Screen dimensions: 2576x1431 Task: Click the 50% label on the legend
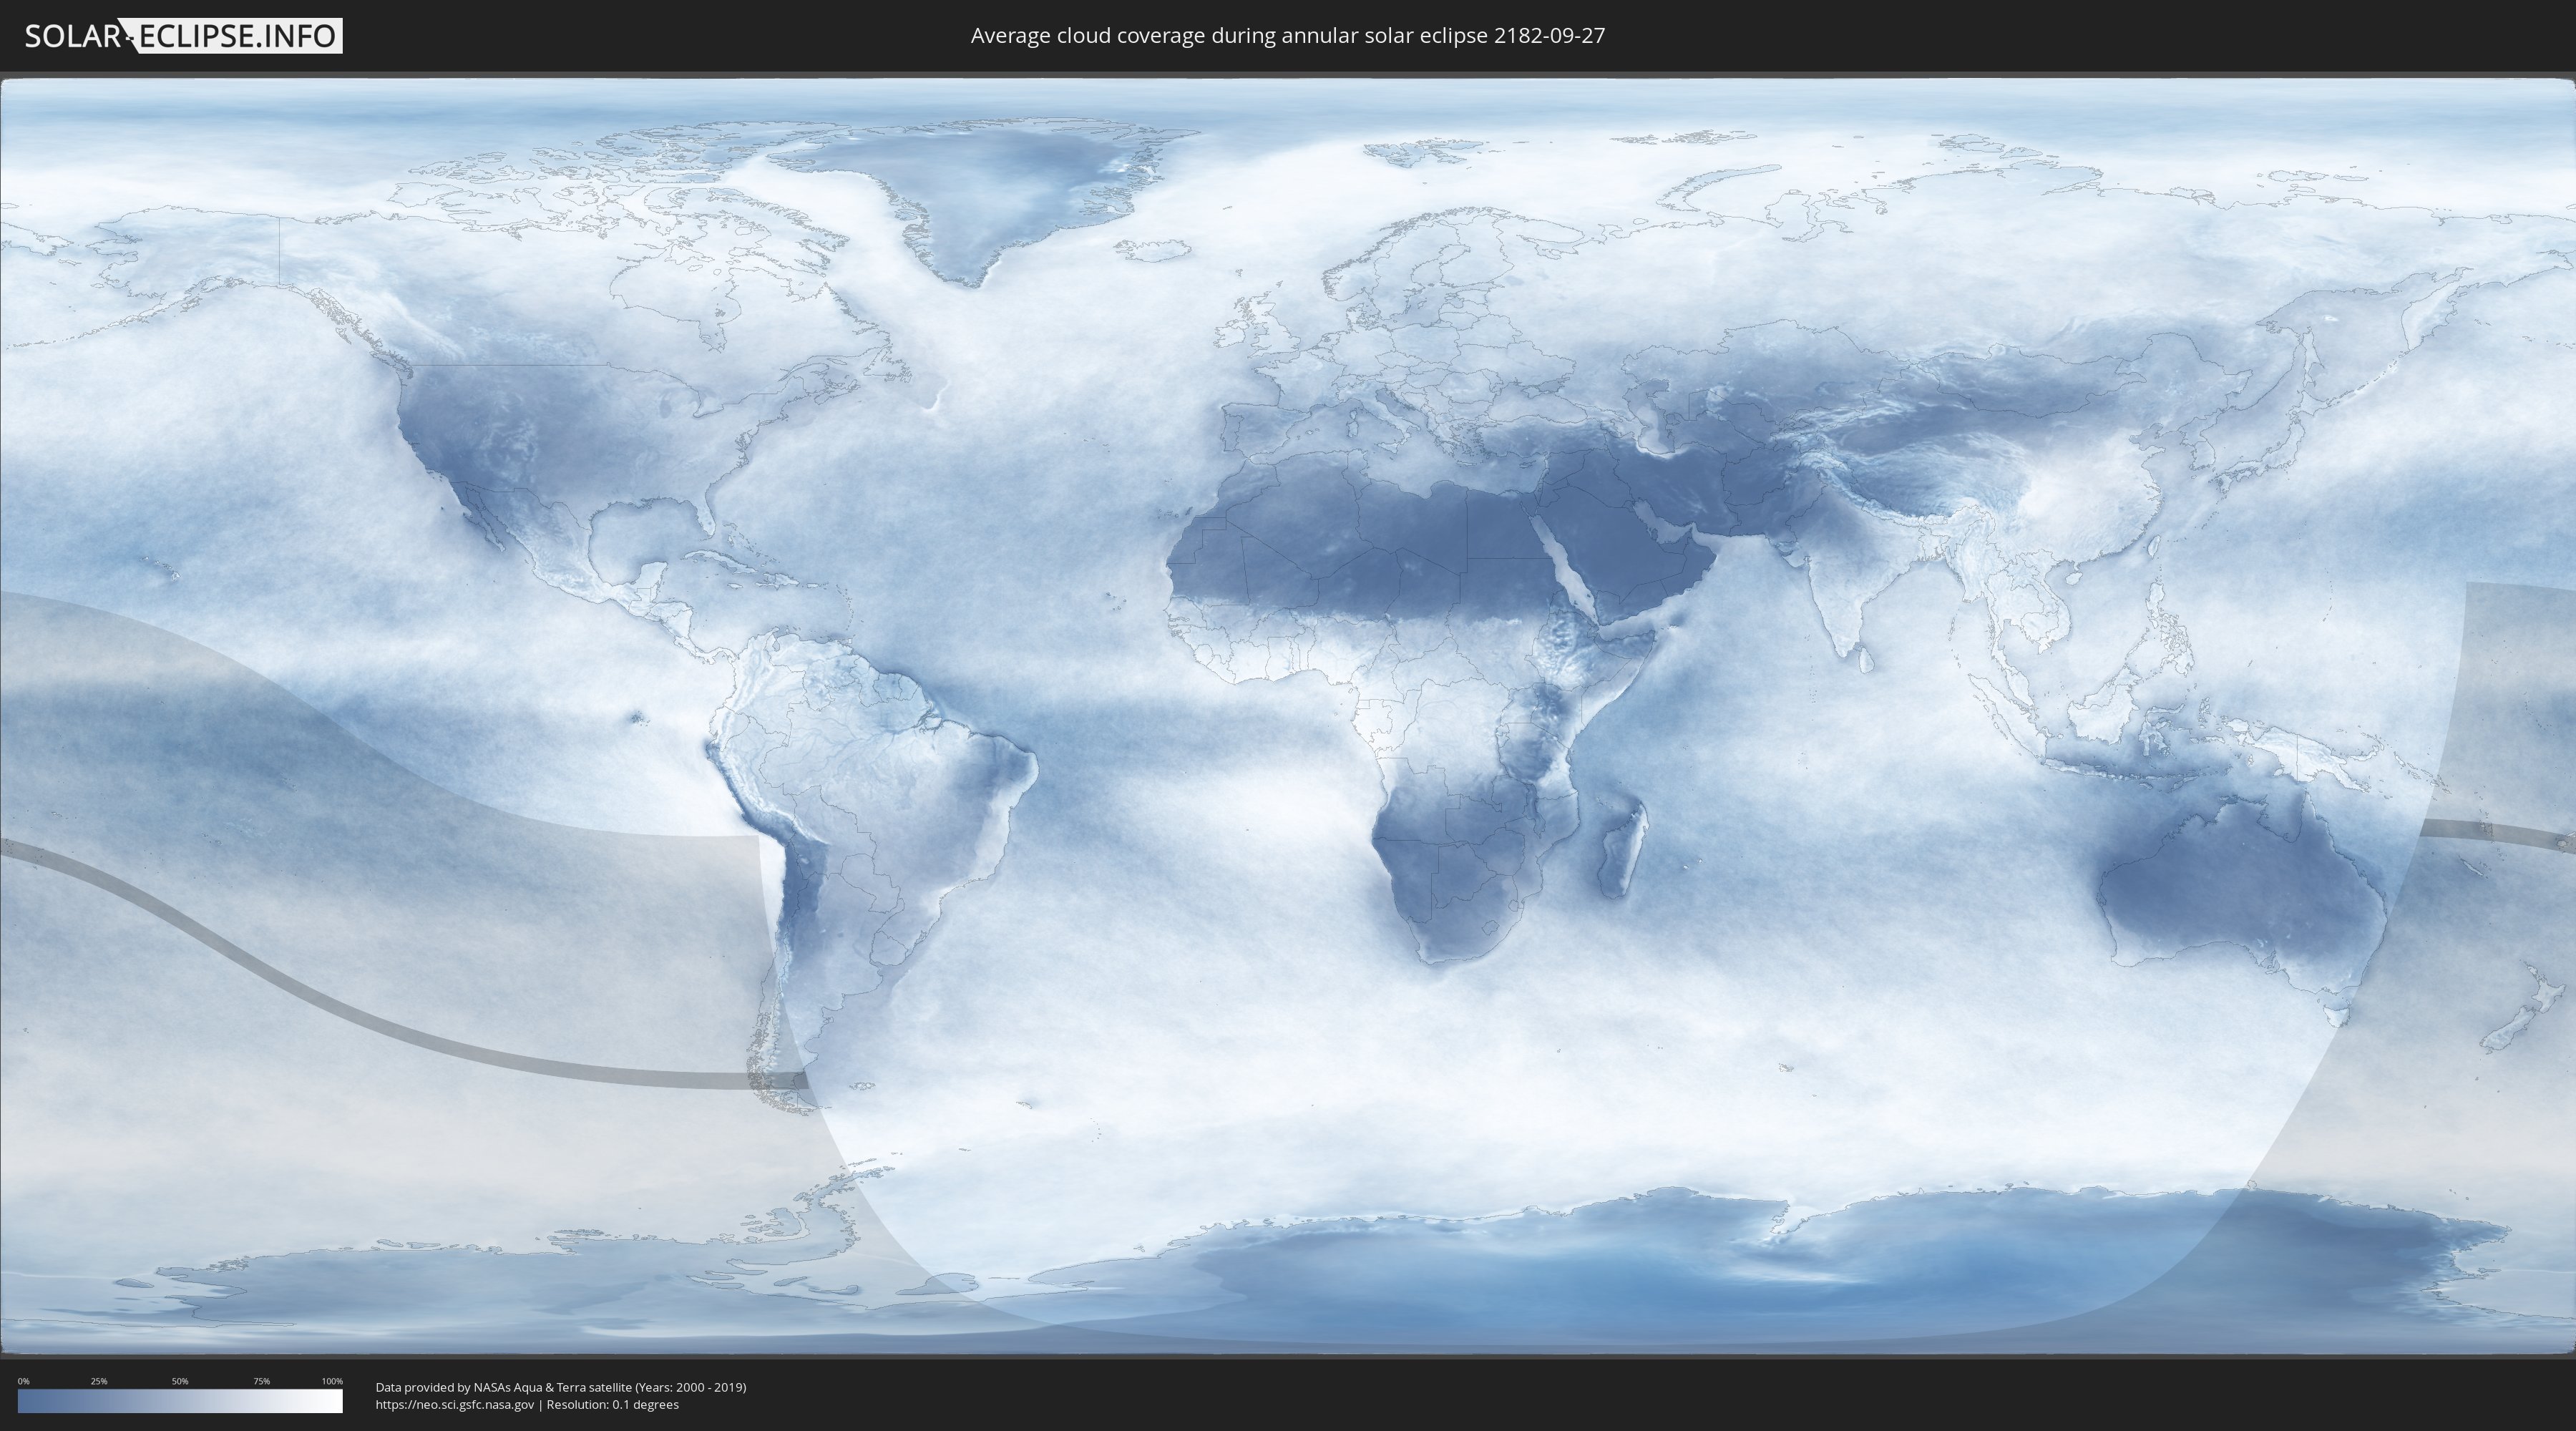tap(180, 1381)
